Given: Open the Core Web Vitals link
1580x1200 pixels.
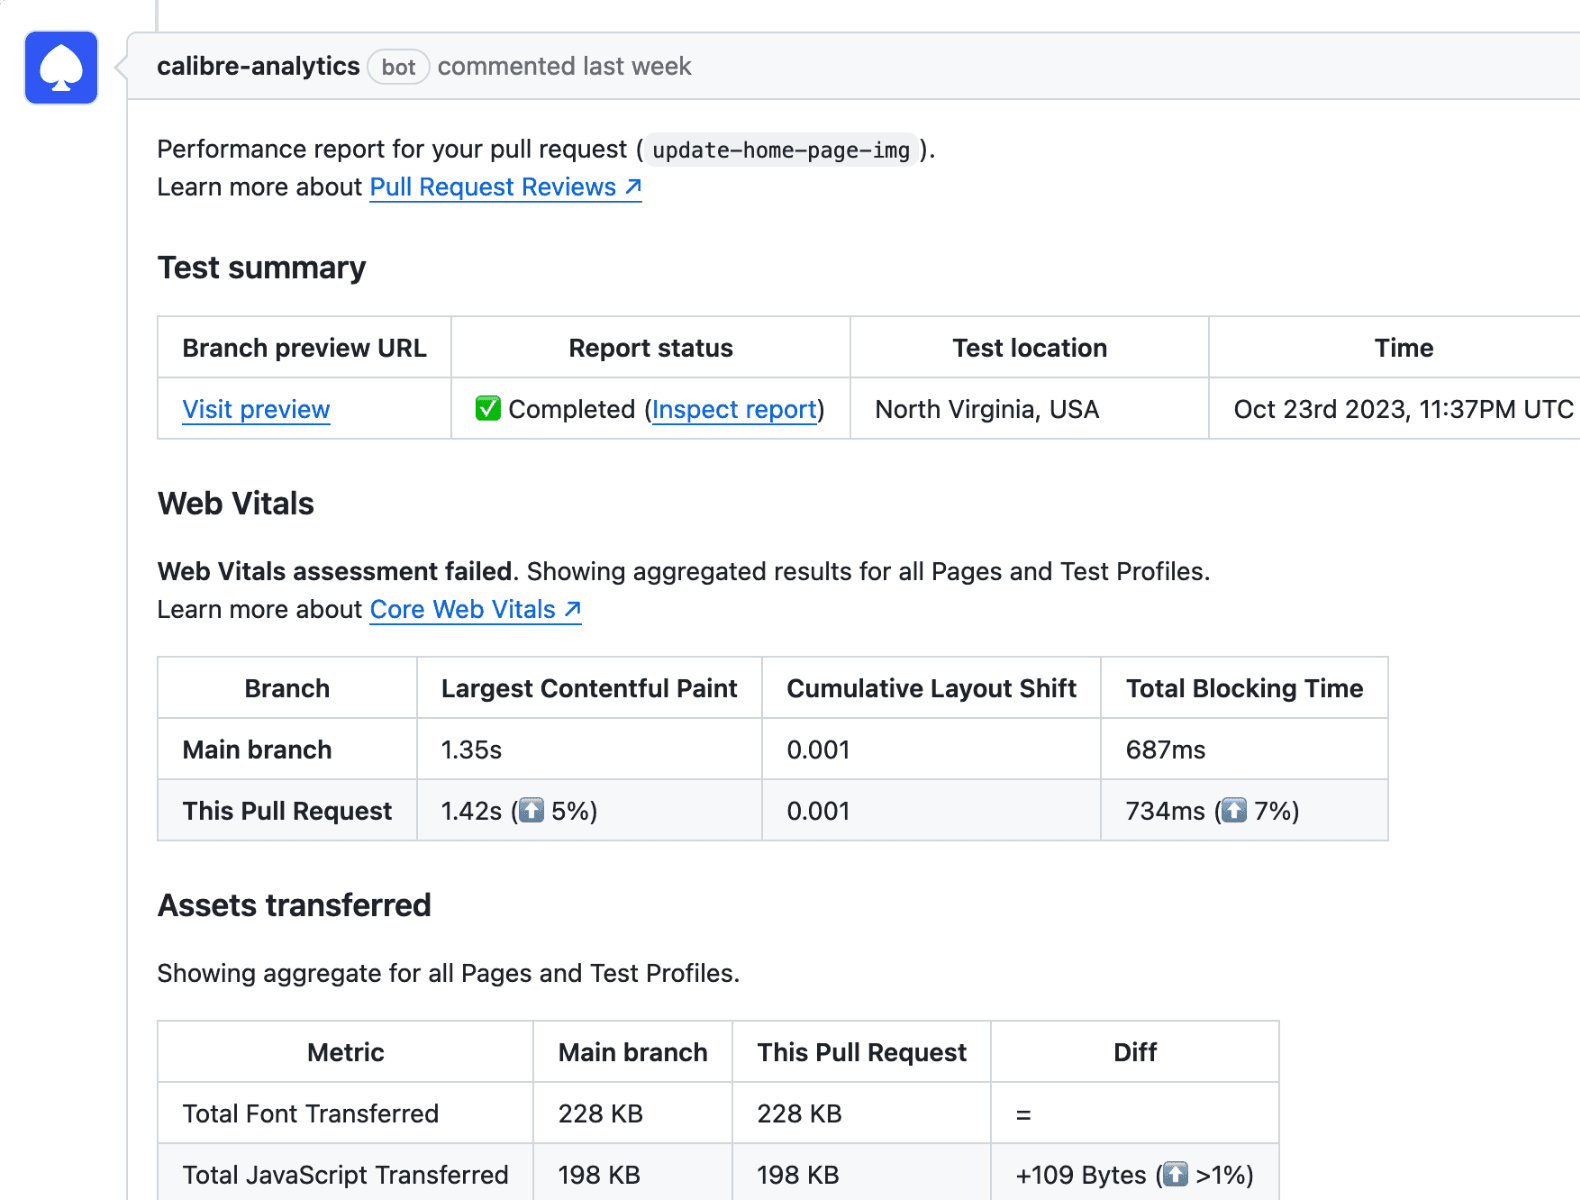Looking at the screenshot, I should tap(462, 609).
